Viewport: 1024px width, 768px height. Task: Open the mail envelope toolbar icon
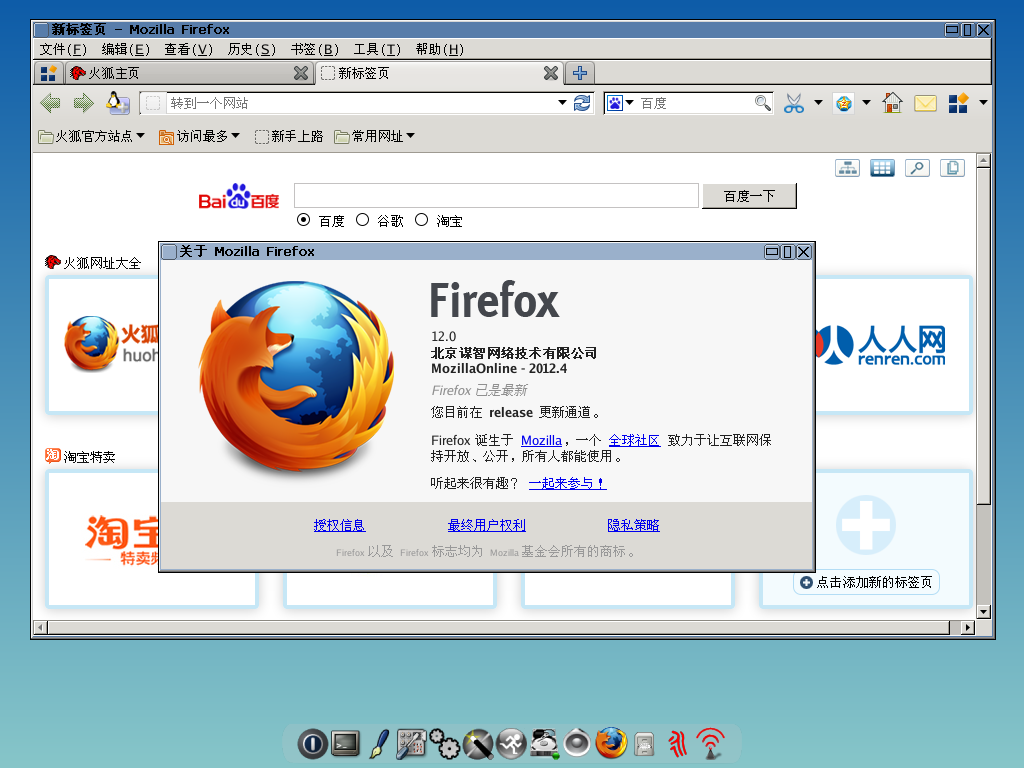(925, 103)
